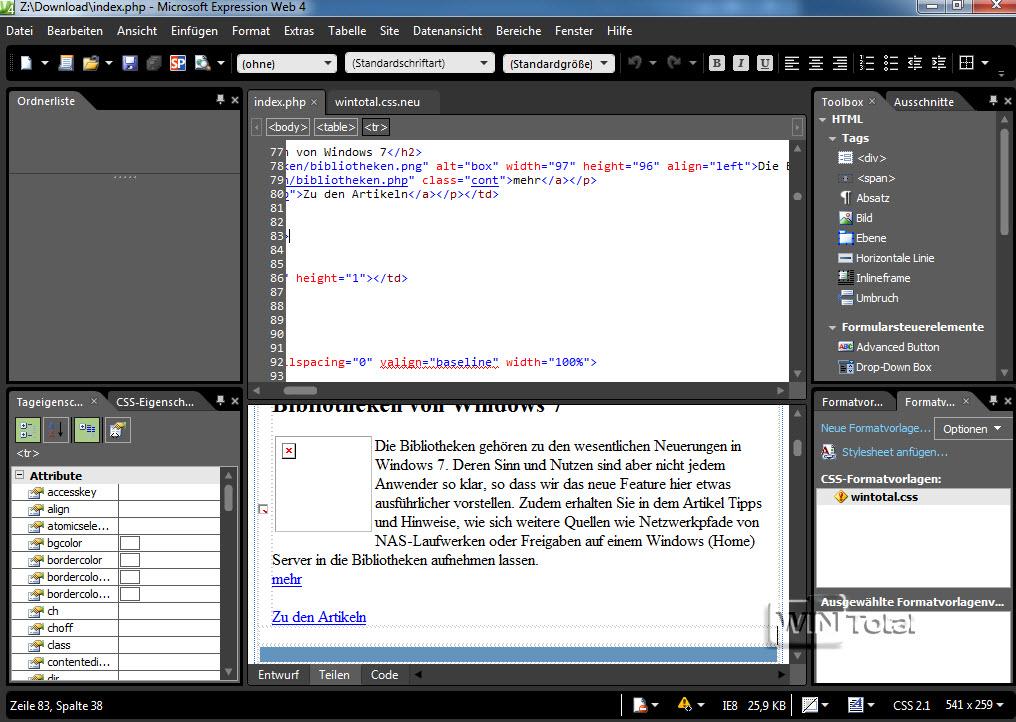
Task: Open the Standardschriftart font dropdown
Action: tap(485, 63)
